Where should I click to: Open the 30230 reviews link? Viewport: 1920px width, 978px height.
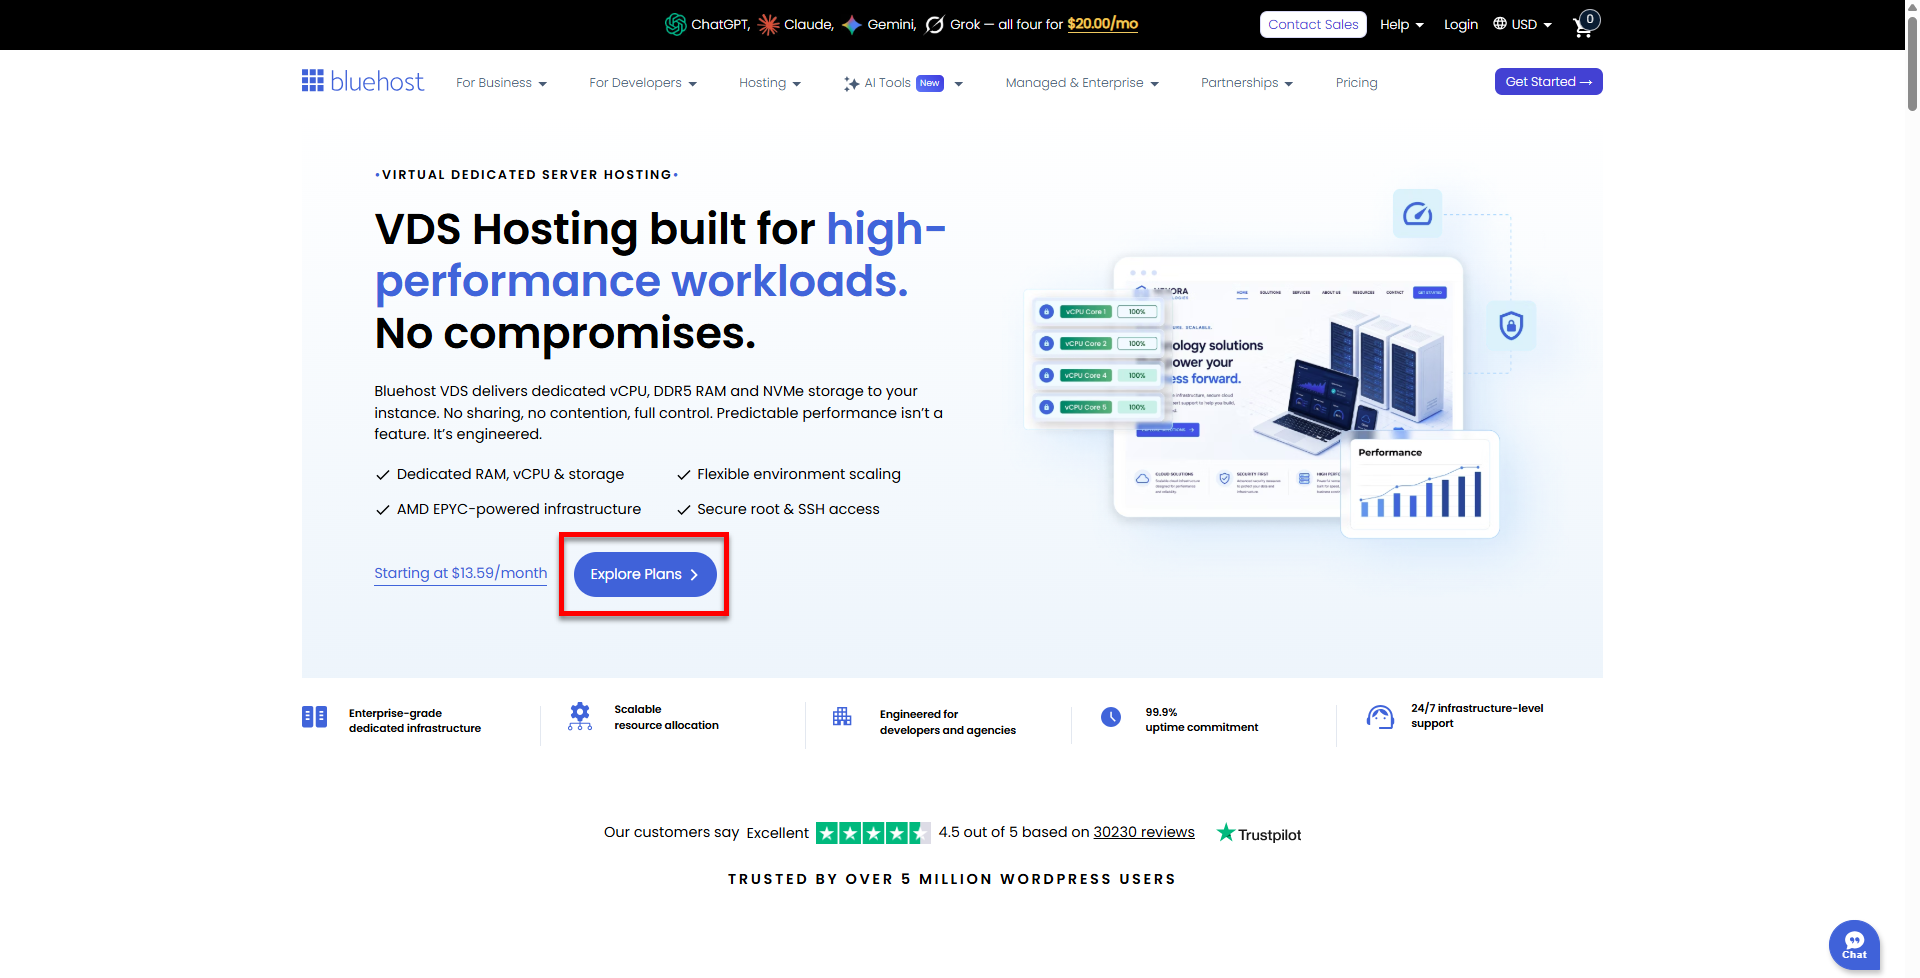(1144, 832)
